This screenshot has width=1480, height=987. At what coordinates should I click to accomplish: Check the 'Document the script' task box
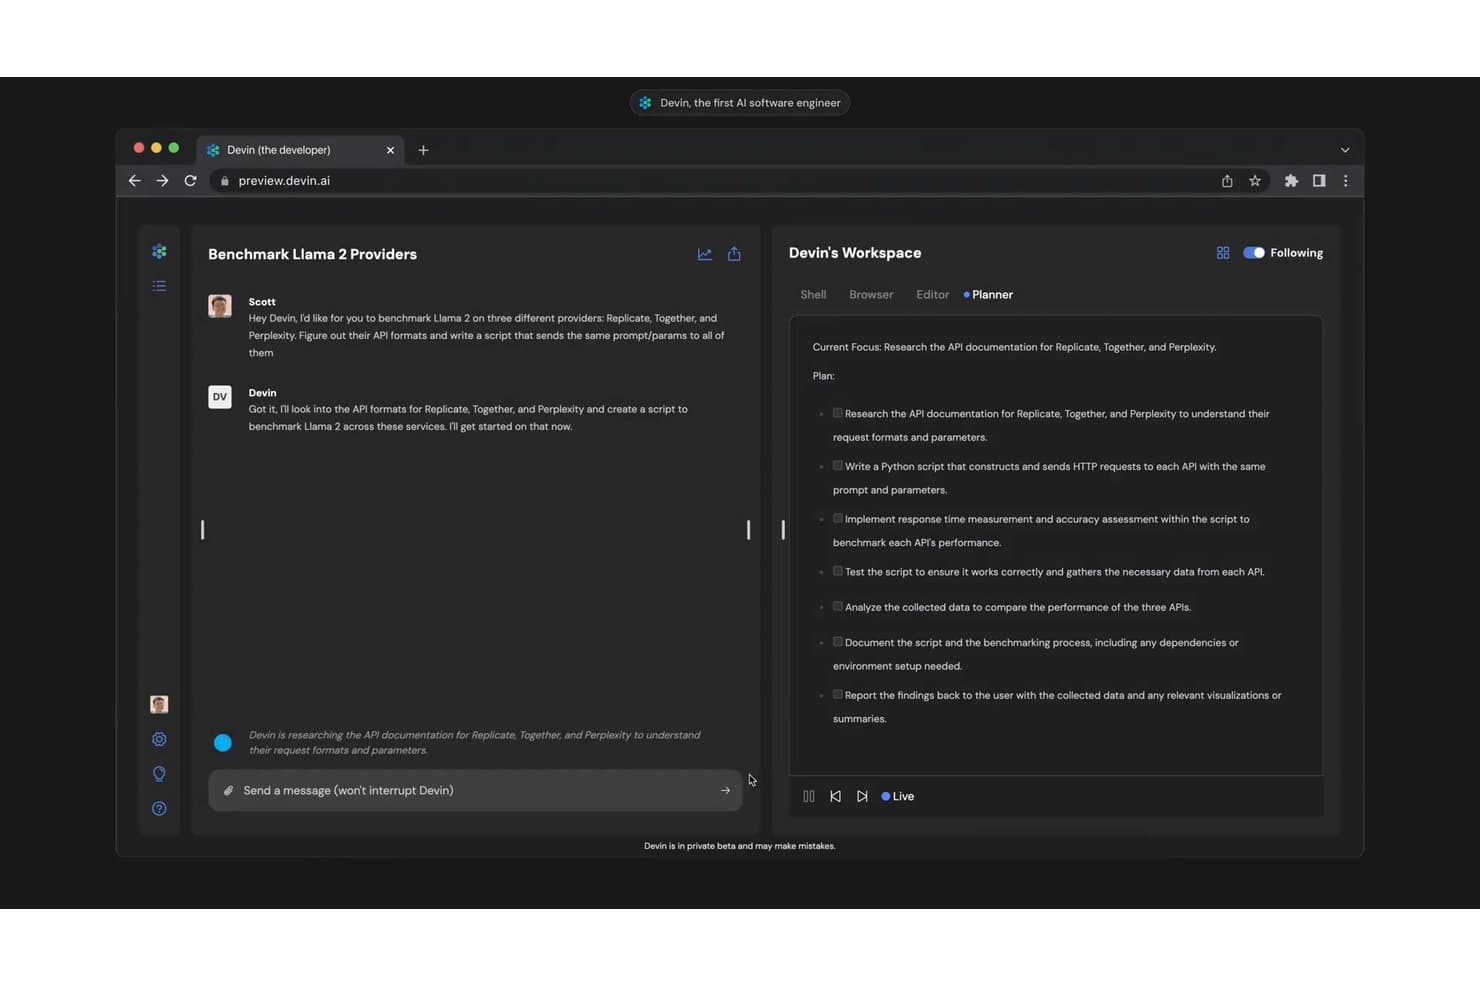(x=838, y=642)
